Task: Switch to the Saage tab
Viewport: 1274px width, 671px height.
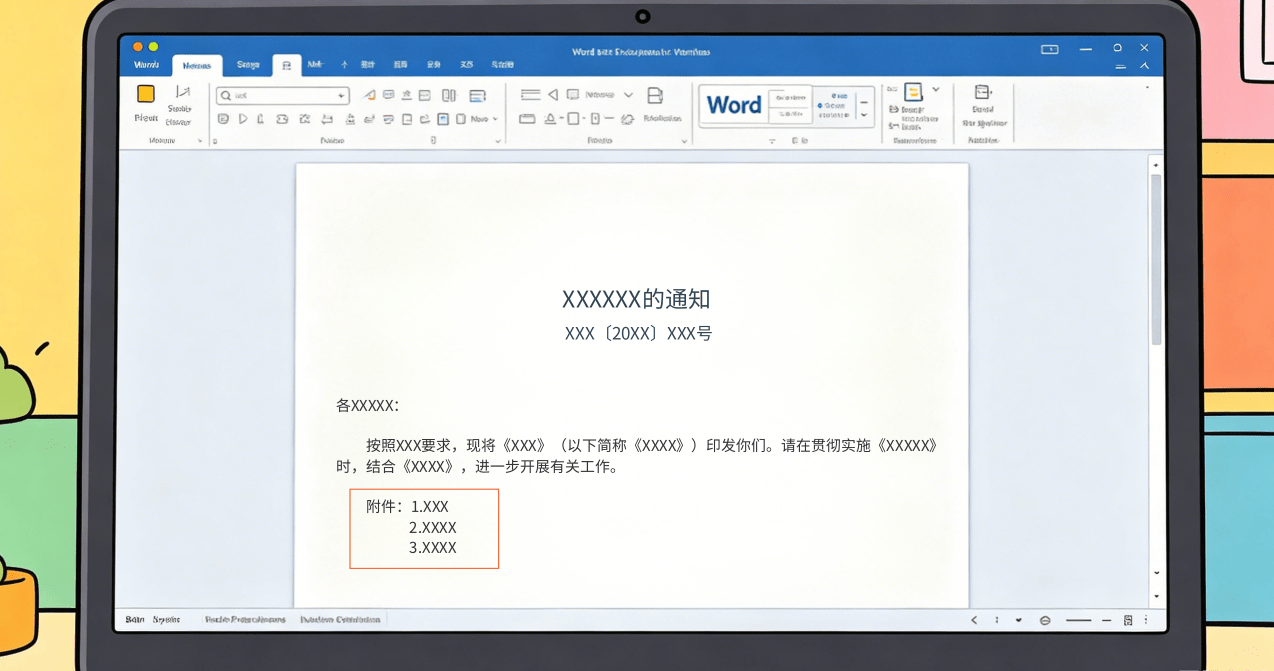Action: pyautogui.click(x=248, y=65)
